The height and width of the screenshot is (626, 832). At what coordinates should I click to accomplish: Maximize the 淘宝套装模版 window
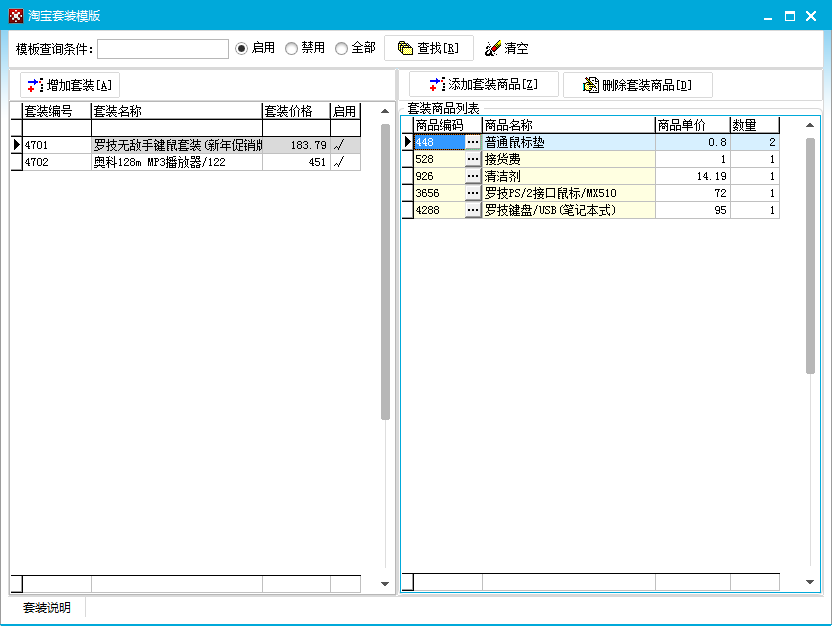point(790,16)
